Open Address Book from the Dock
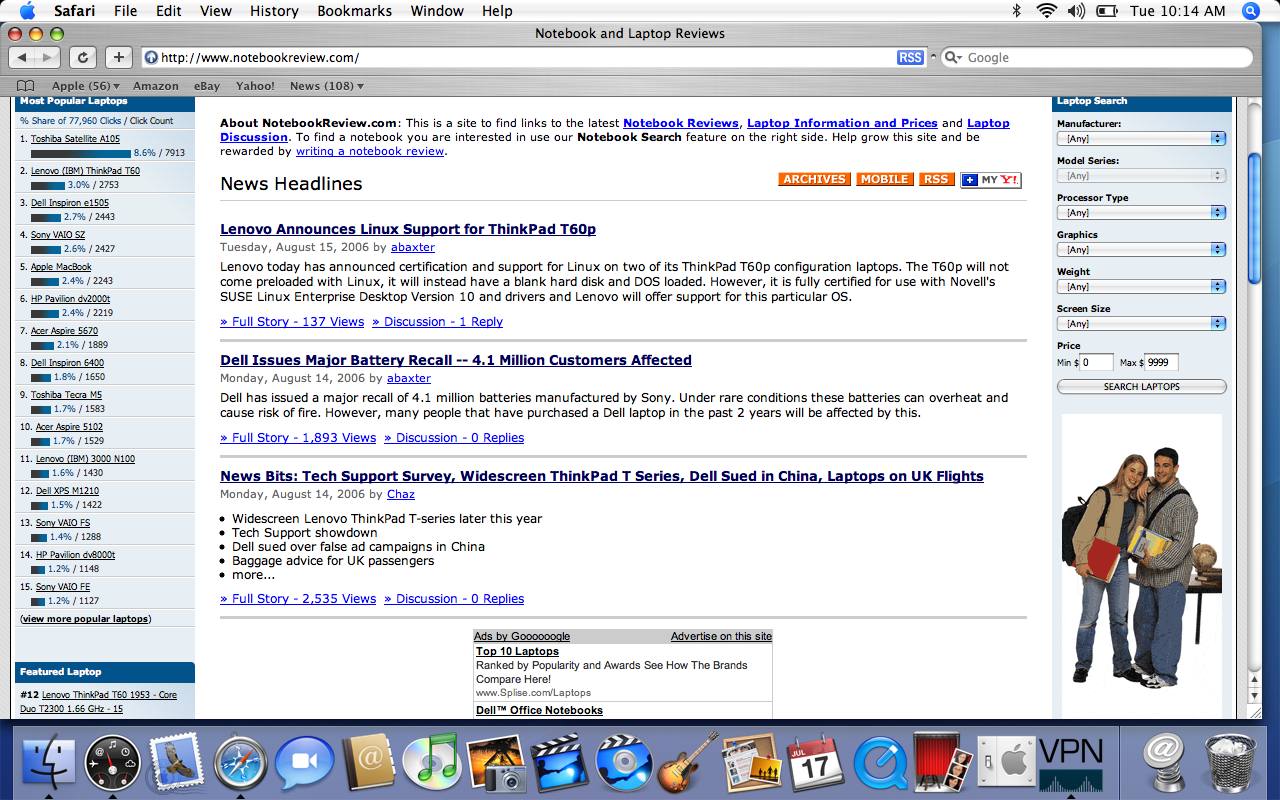This screenshot has height=800, width=1280. [x=368, y=764]
